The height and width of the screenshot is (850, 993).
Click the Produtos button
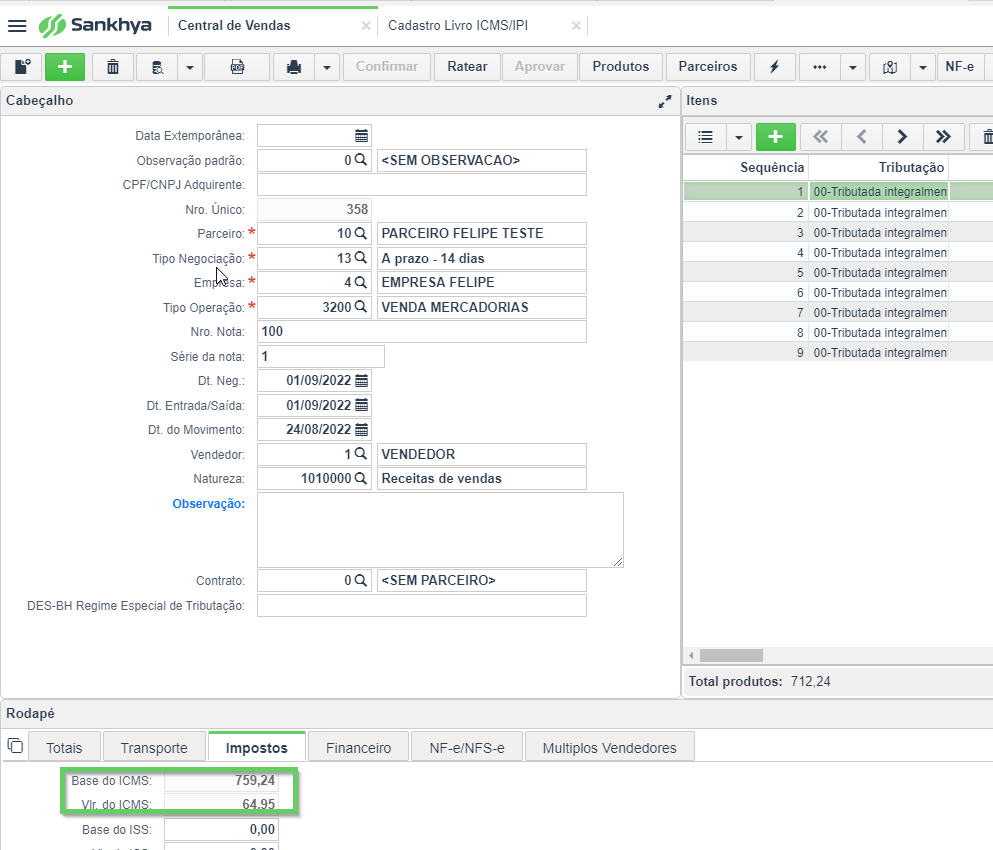click(x=621, y=67)
